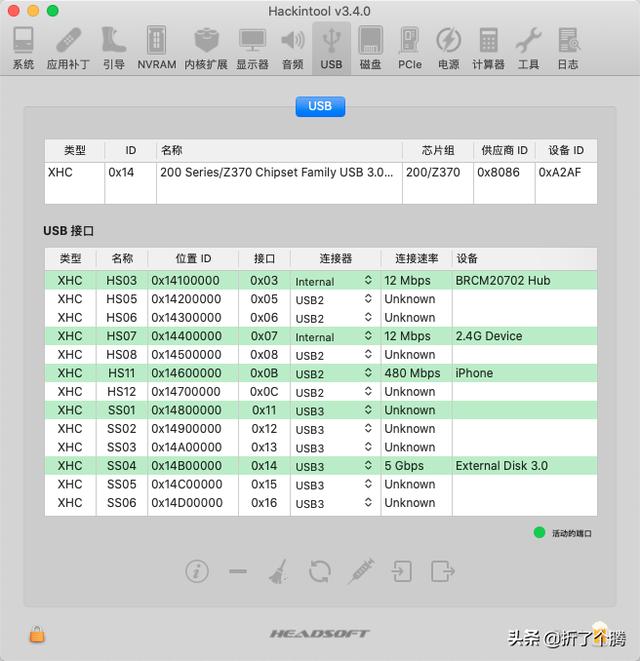Open the 音频 audio section

(x=293, y=48)
